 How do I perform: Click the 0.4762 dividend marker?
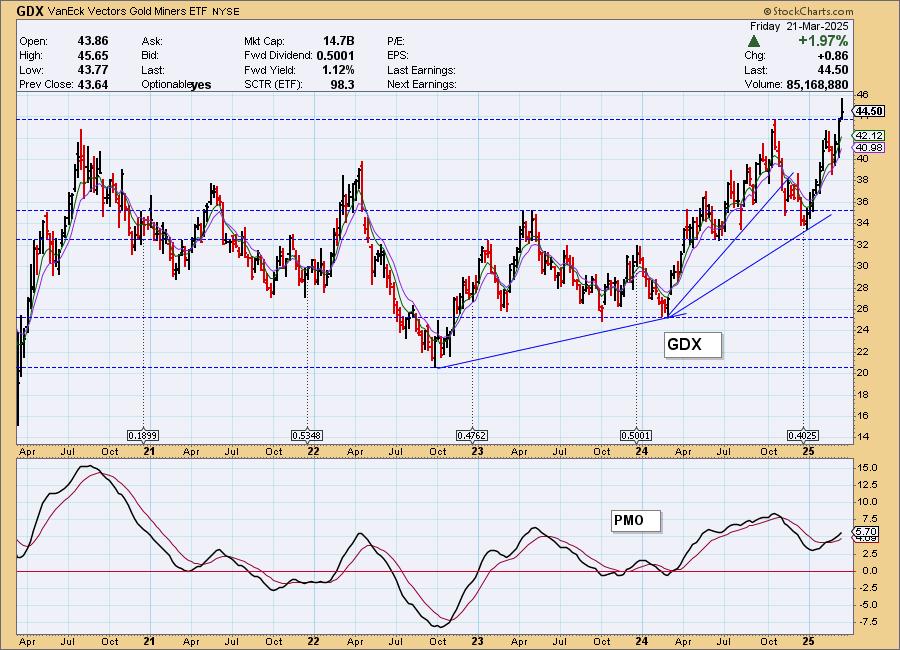[x=472, y=436]
